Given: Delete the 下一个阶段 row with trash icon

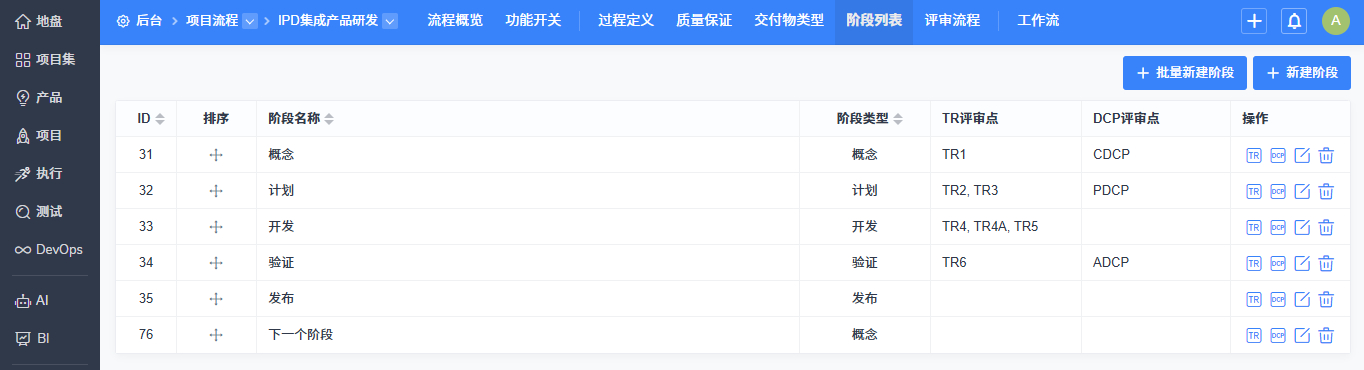Looking at the screenshot, I should point(1326,335).
